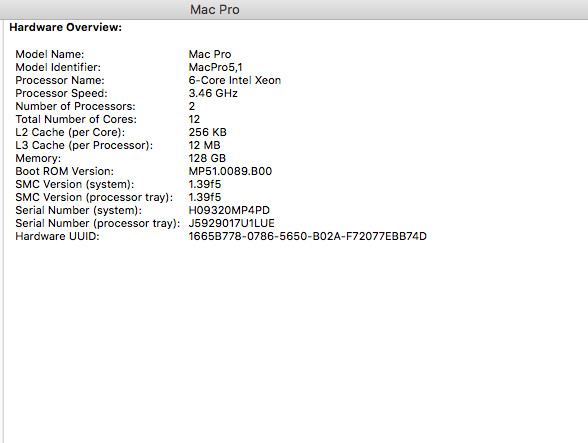Screen dimensions: 588x443
Task: Select the Hardware Overview heading
Action: point(66,27)
